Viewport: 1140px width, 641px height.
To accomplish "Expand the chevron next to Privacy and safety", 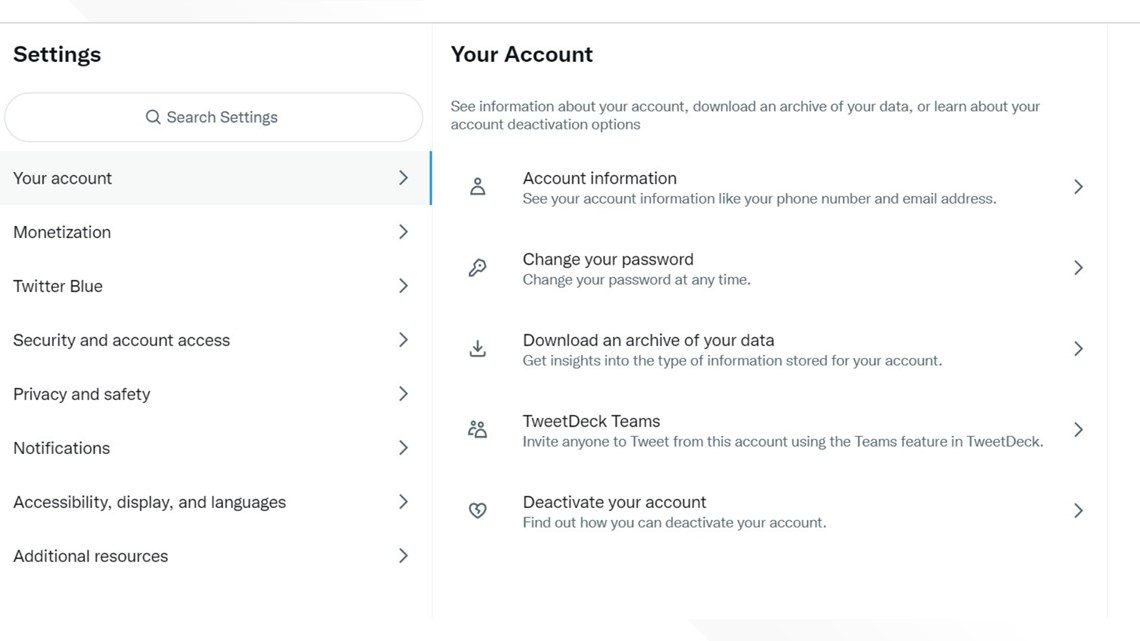I will (404, 394).
